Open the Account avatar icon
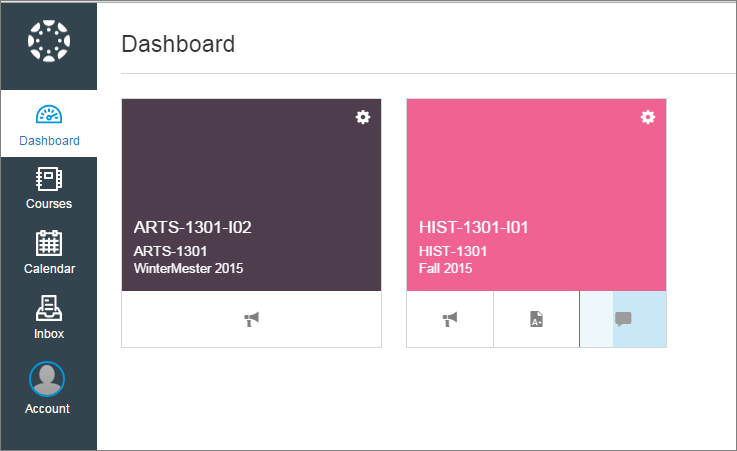Screen dimensions: 737x451 [x=47, y=379]
